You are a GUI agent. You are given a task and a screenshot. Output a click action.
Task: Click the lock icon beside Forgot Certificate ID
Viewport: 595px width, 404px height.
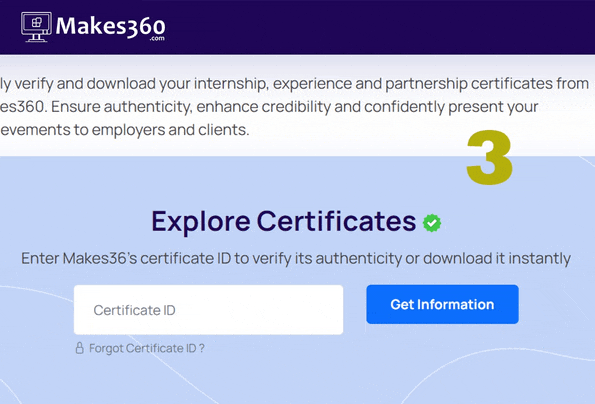click(x=79, y=348)
